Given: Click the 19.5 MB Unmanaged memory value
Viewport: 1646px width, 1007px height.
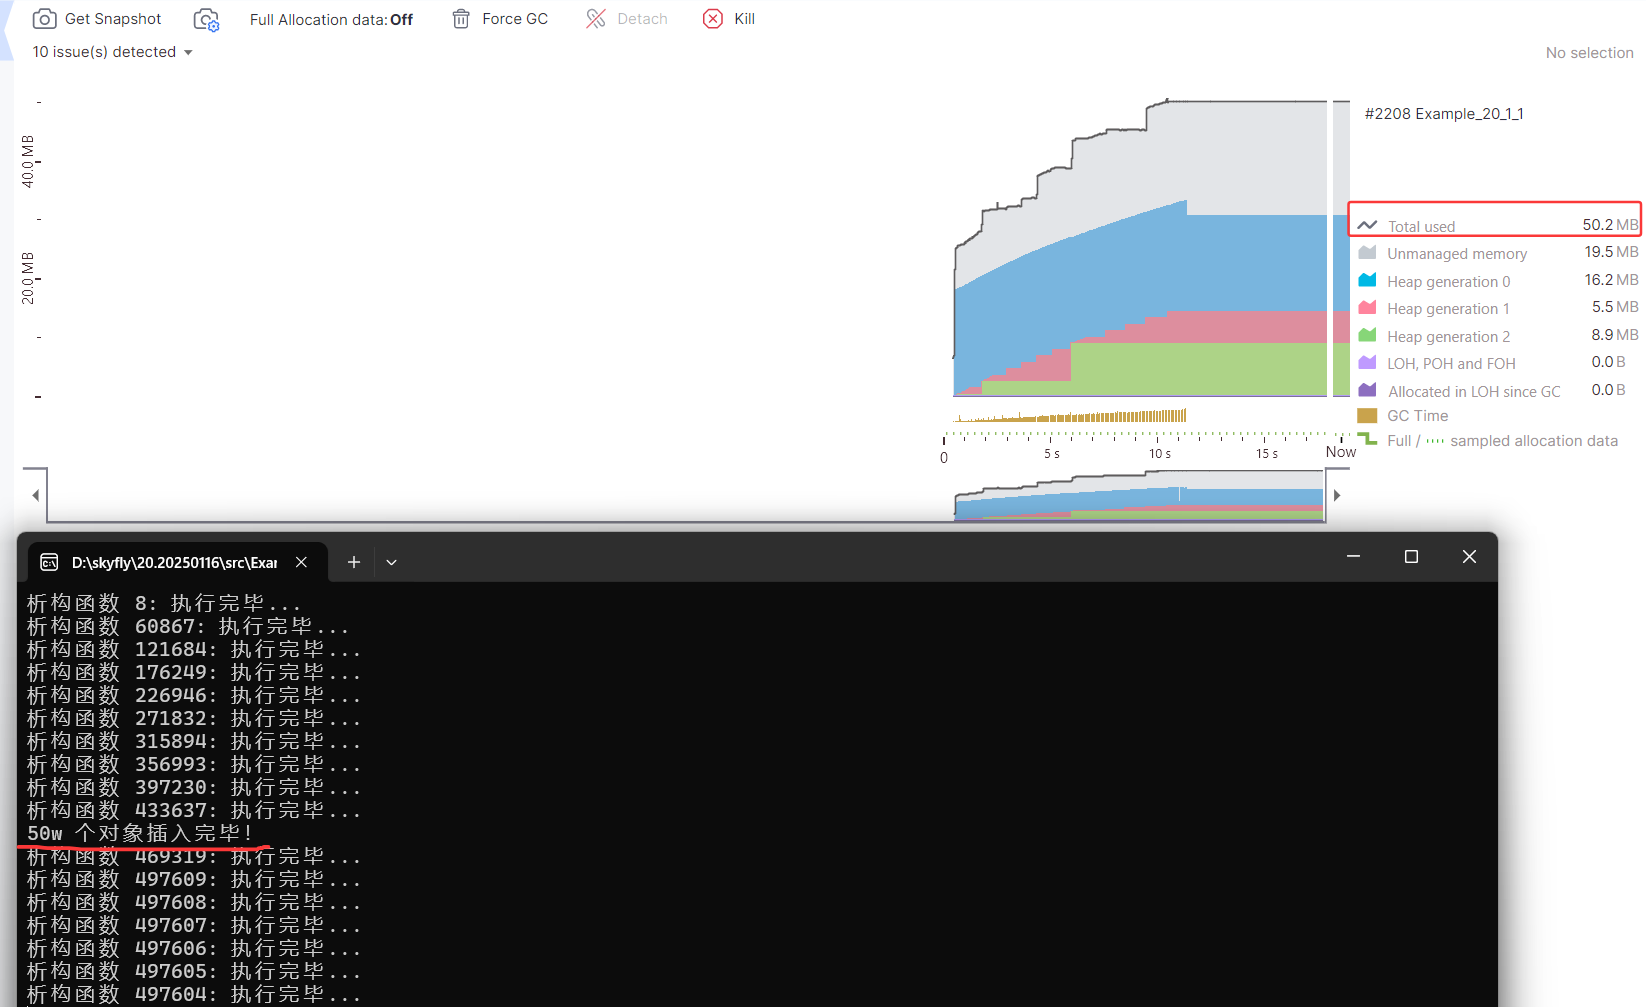Looking at the screenshot, I should coord(1611,252).
